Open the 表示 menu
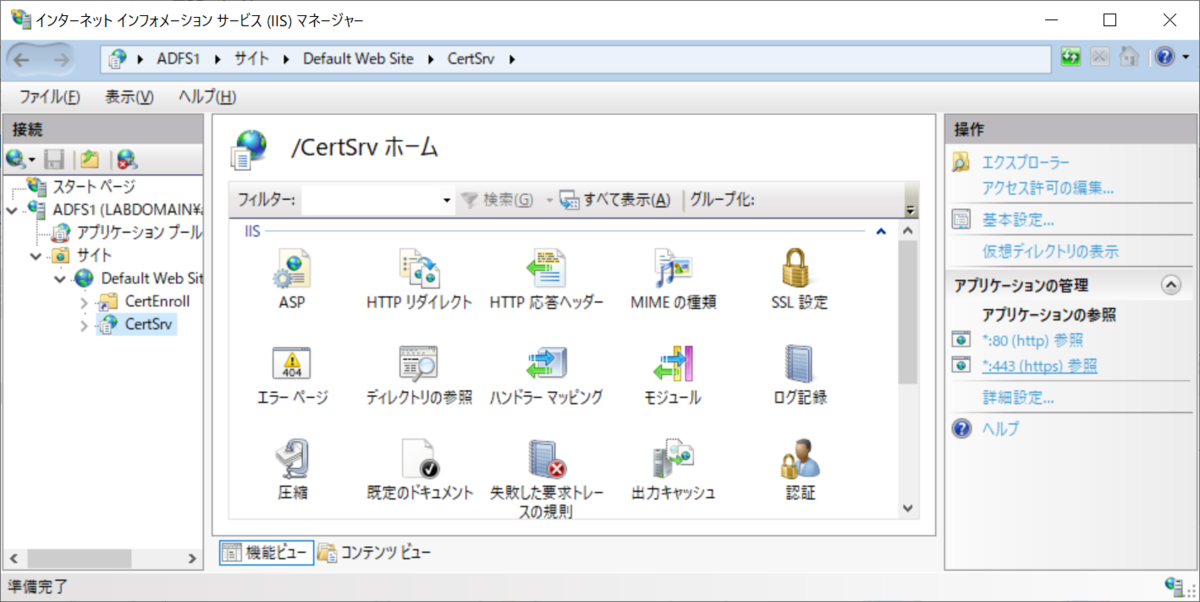 129,97
